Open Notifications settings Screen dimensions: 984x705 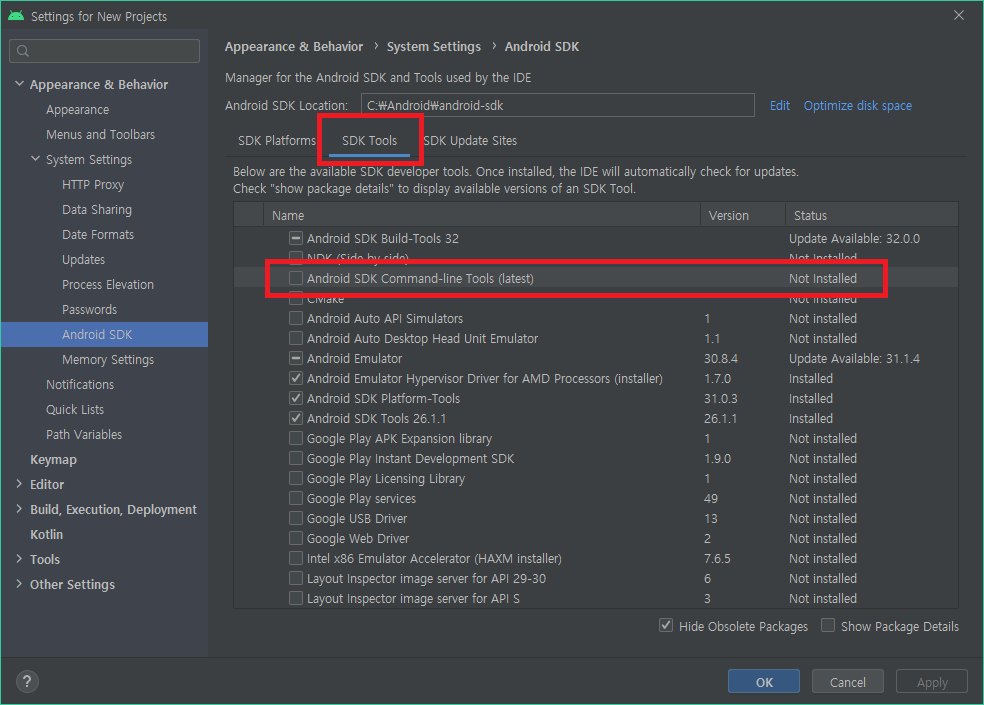(80, 384)
